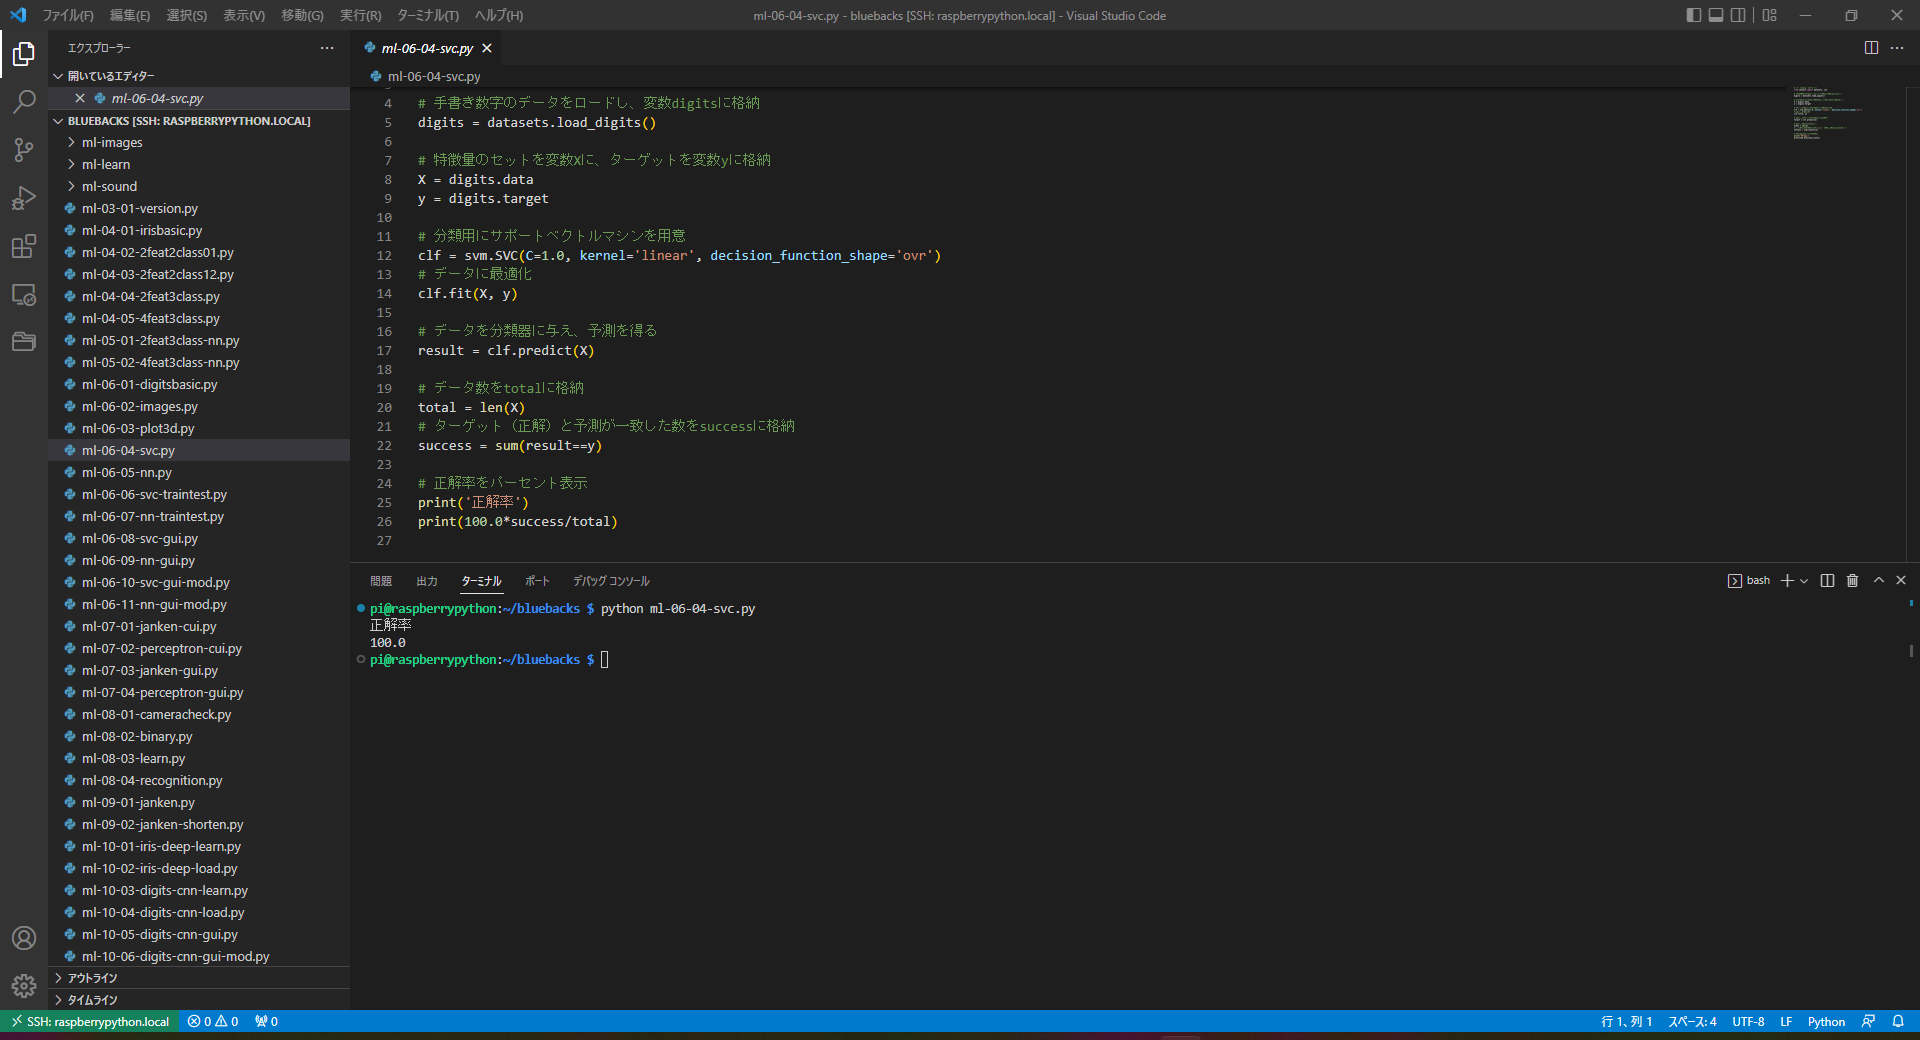Open ml-06-05-nn.py from the file tree
Viewport: 1920px width, 1040px height.
point(127,472)
